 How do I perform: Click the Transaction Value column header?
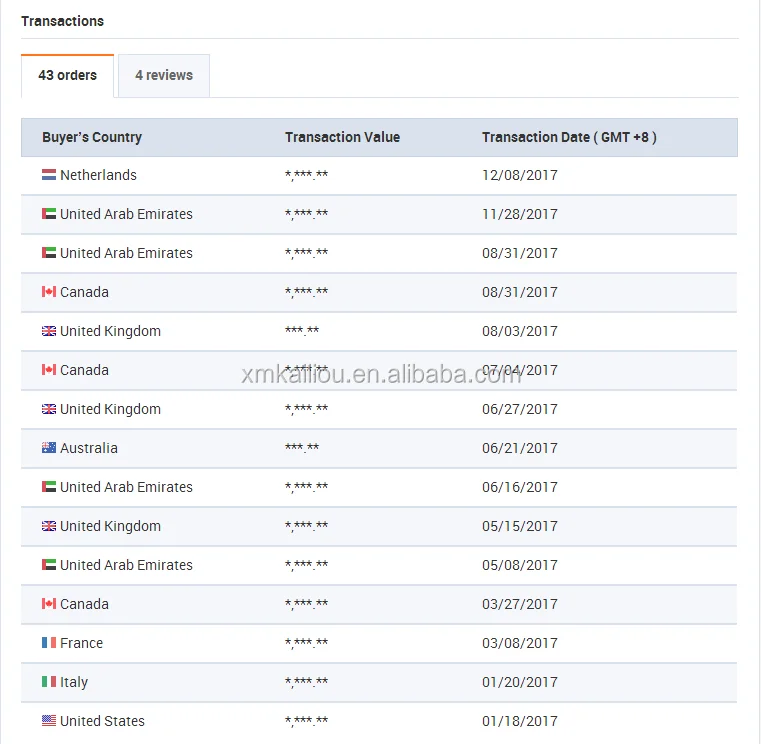pyautogui.click(x=342, y=137)
